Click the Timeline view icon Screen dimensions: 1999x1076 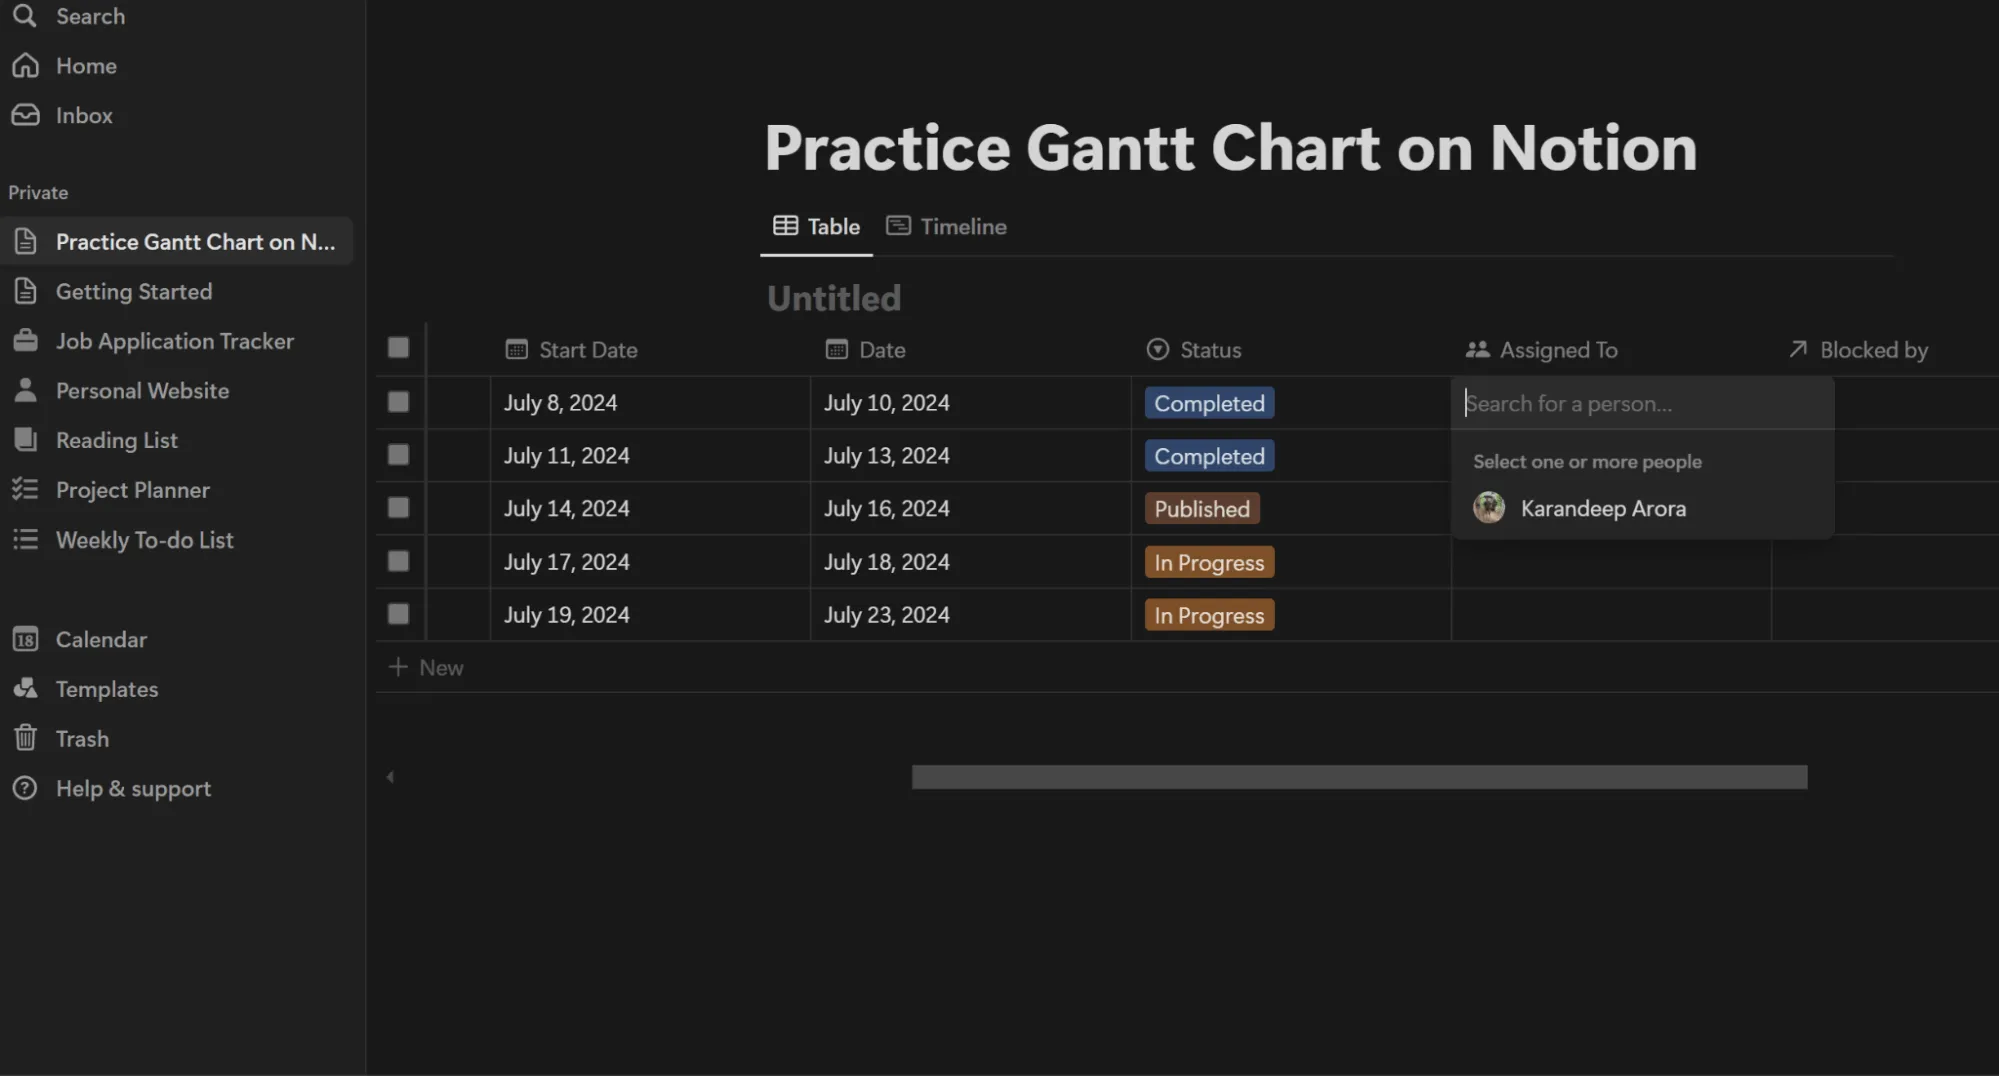pos(898,226)
